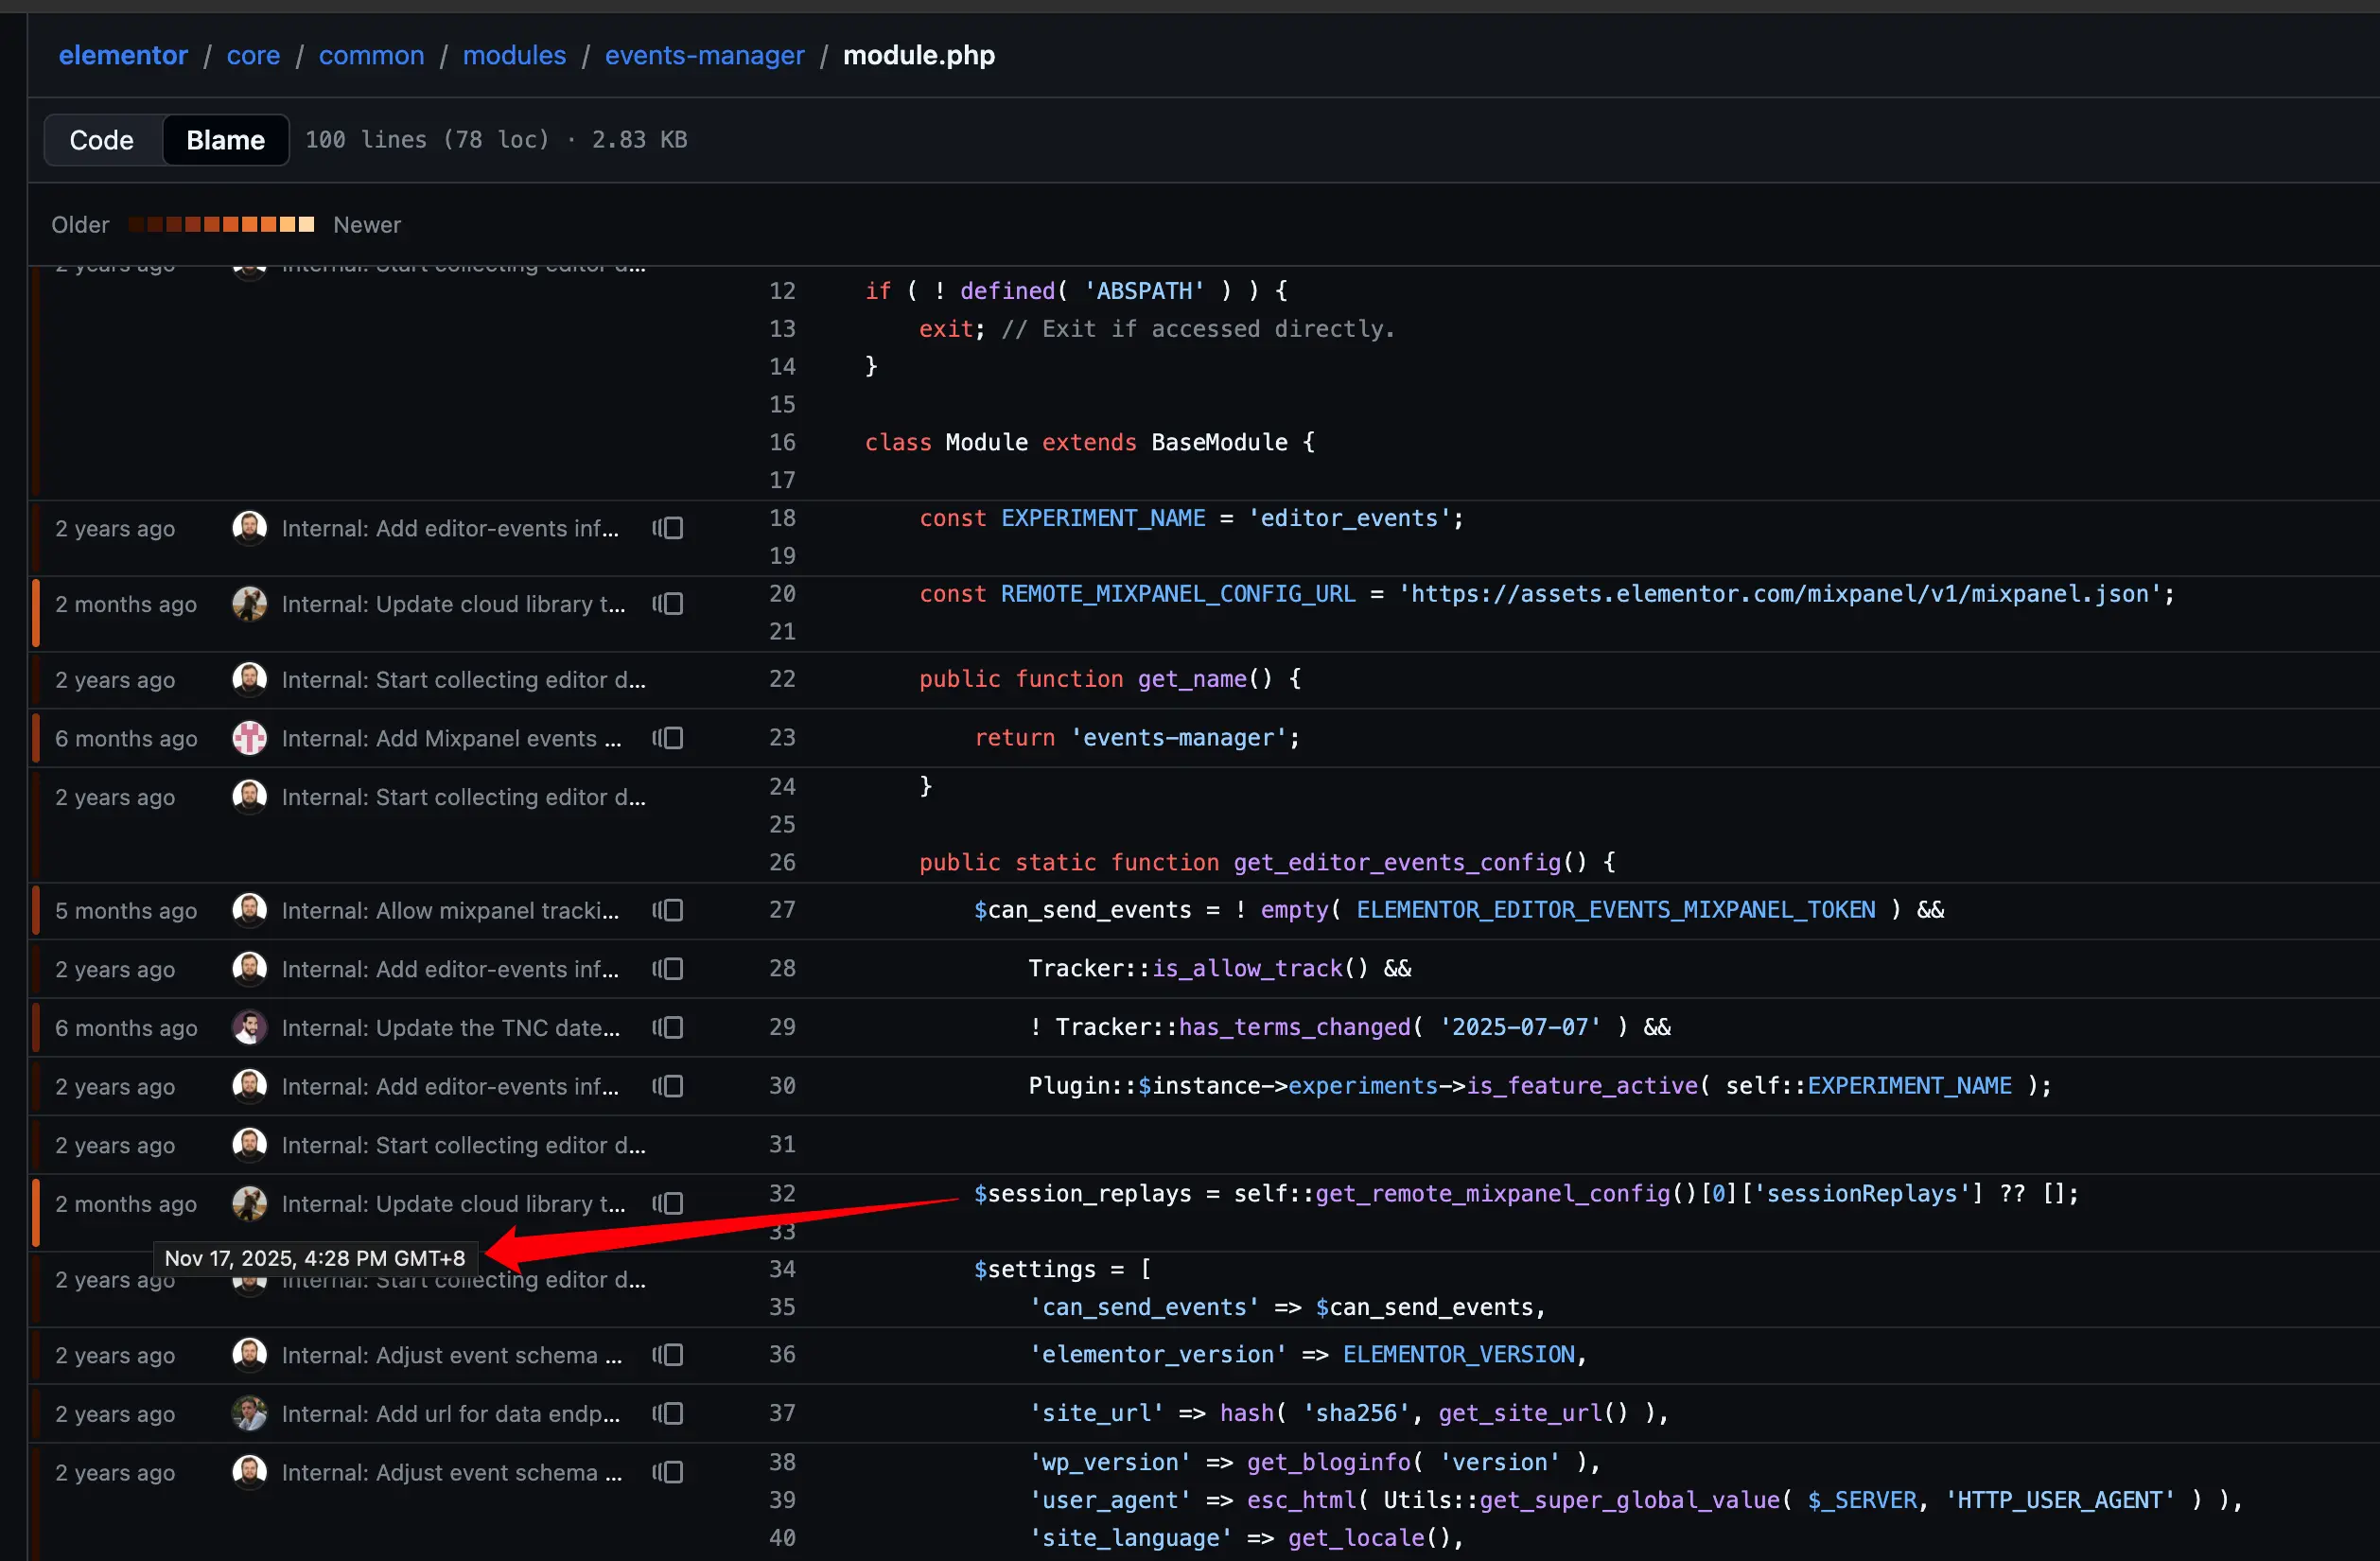The image size is (2380, 1561).
Task: Open the core folder breadcrumb
Action: click(x=253, y=55)
